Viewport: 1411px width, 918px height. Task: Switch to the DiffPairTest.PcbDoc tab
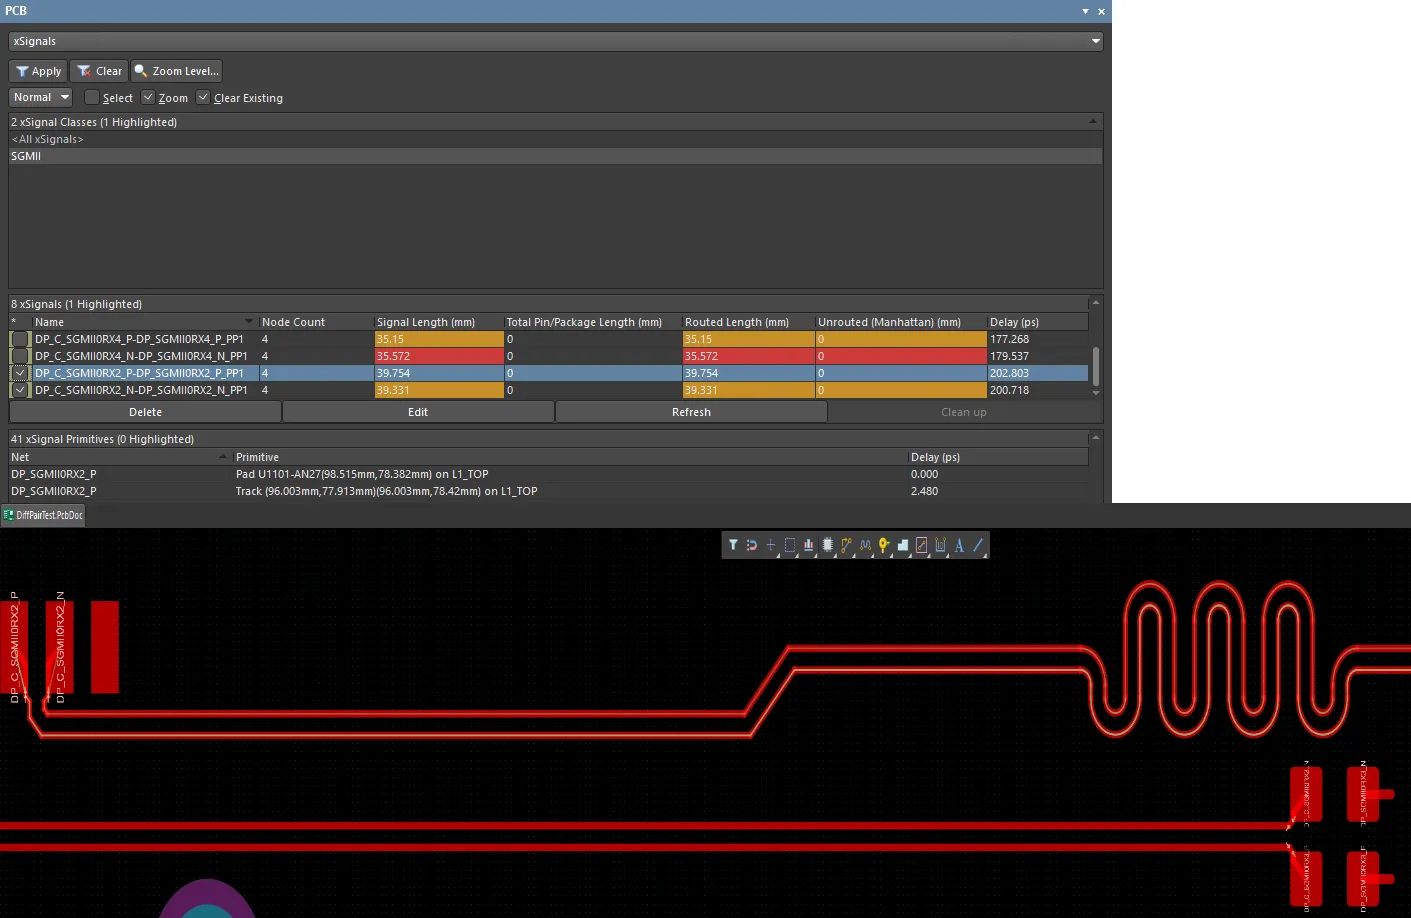pos(44,515)
